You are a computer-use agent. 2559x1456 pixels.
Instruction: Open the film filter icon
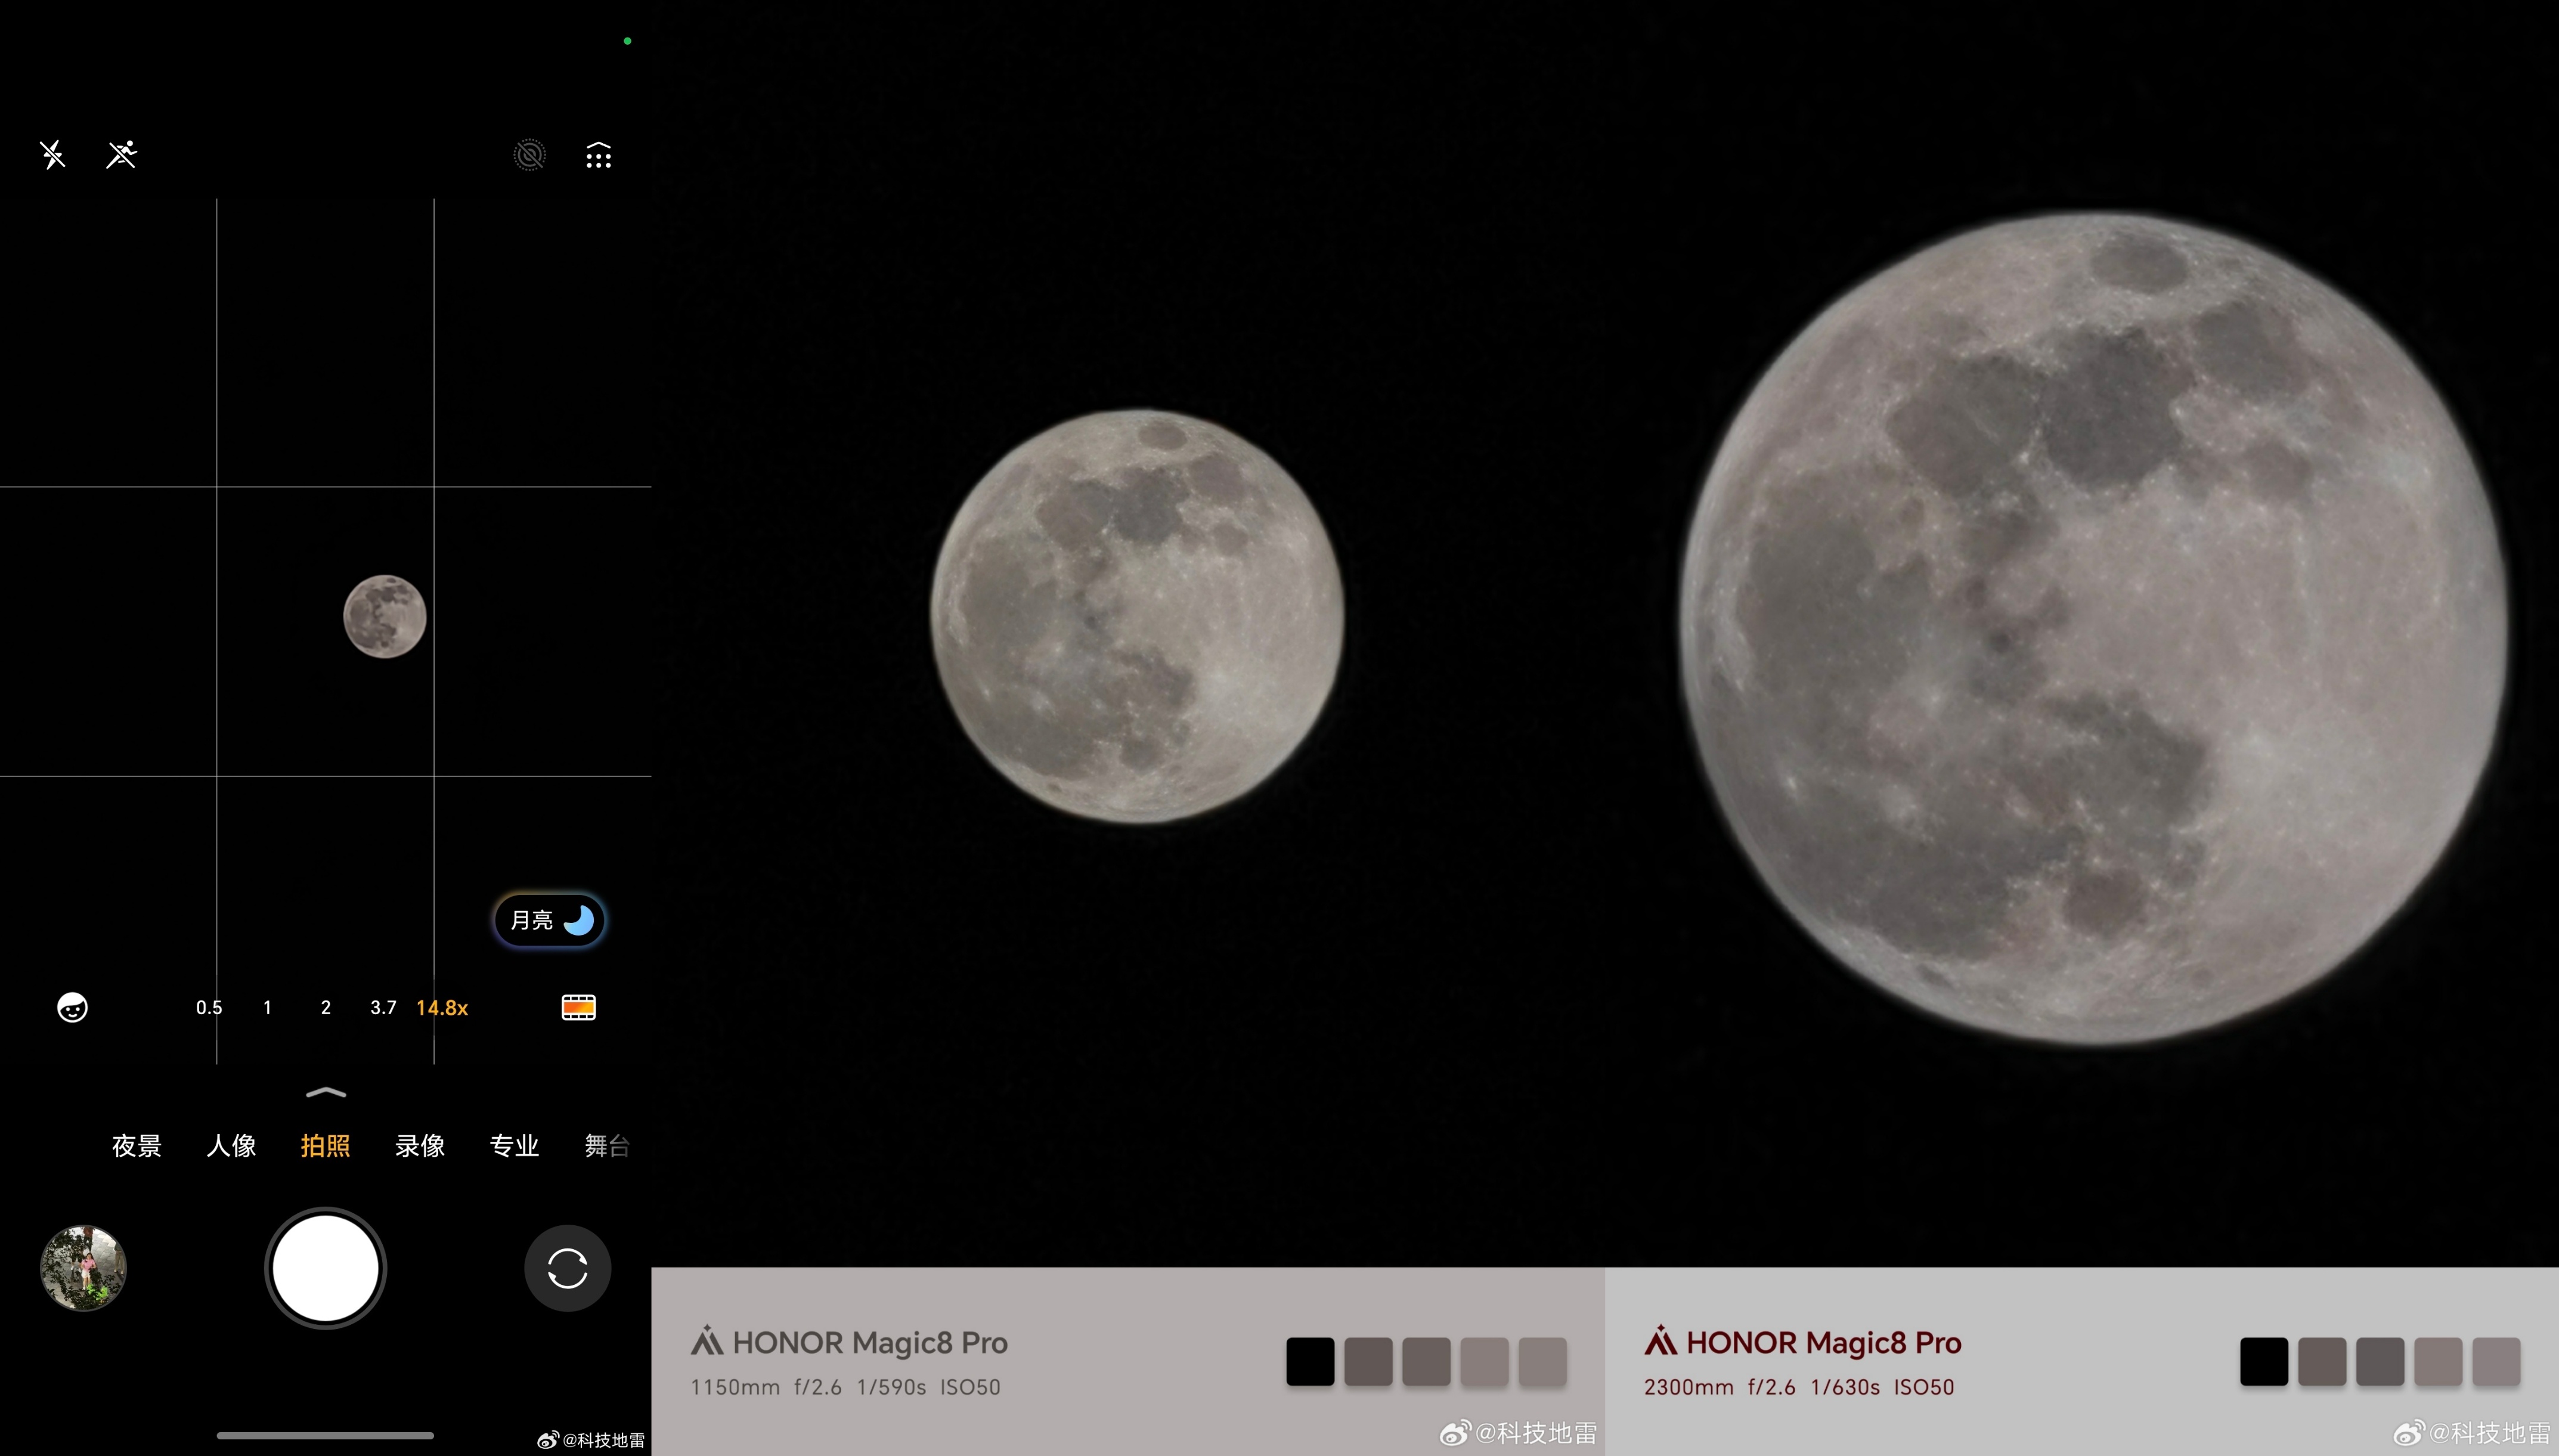pyautogui.click(x=578, y=1007)
